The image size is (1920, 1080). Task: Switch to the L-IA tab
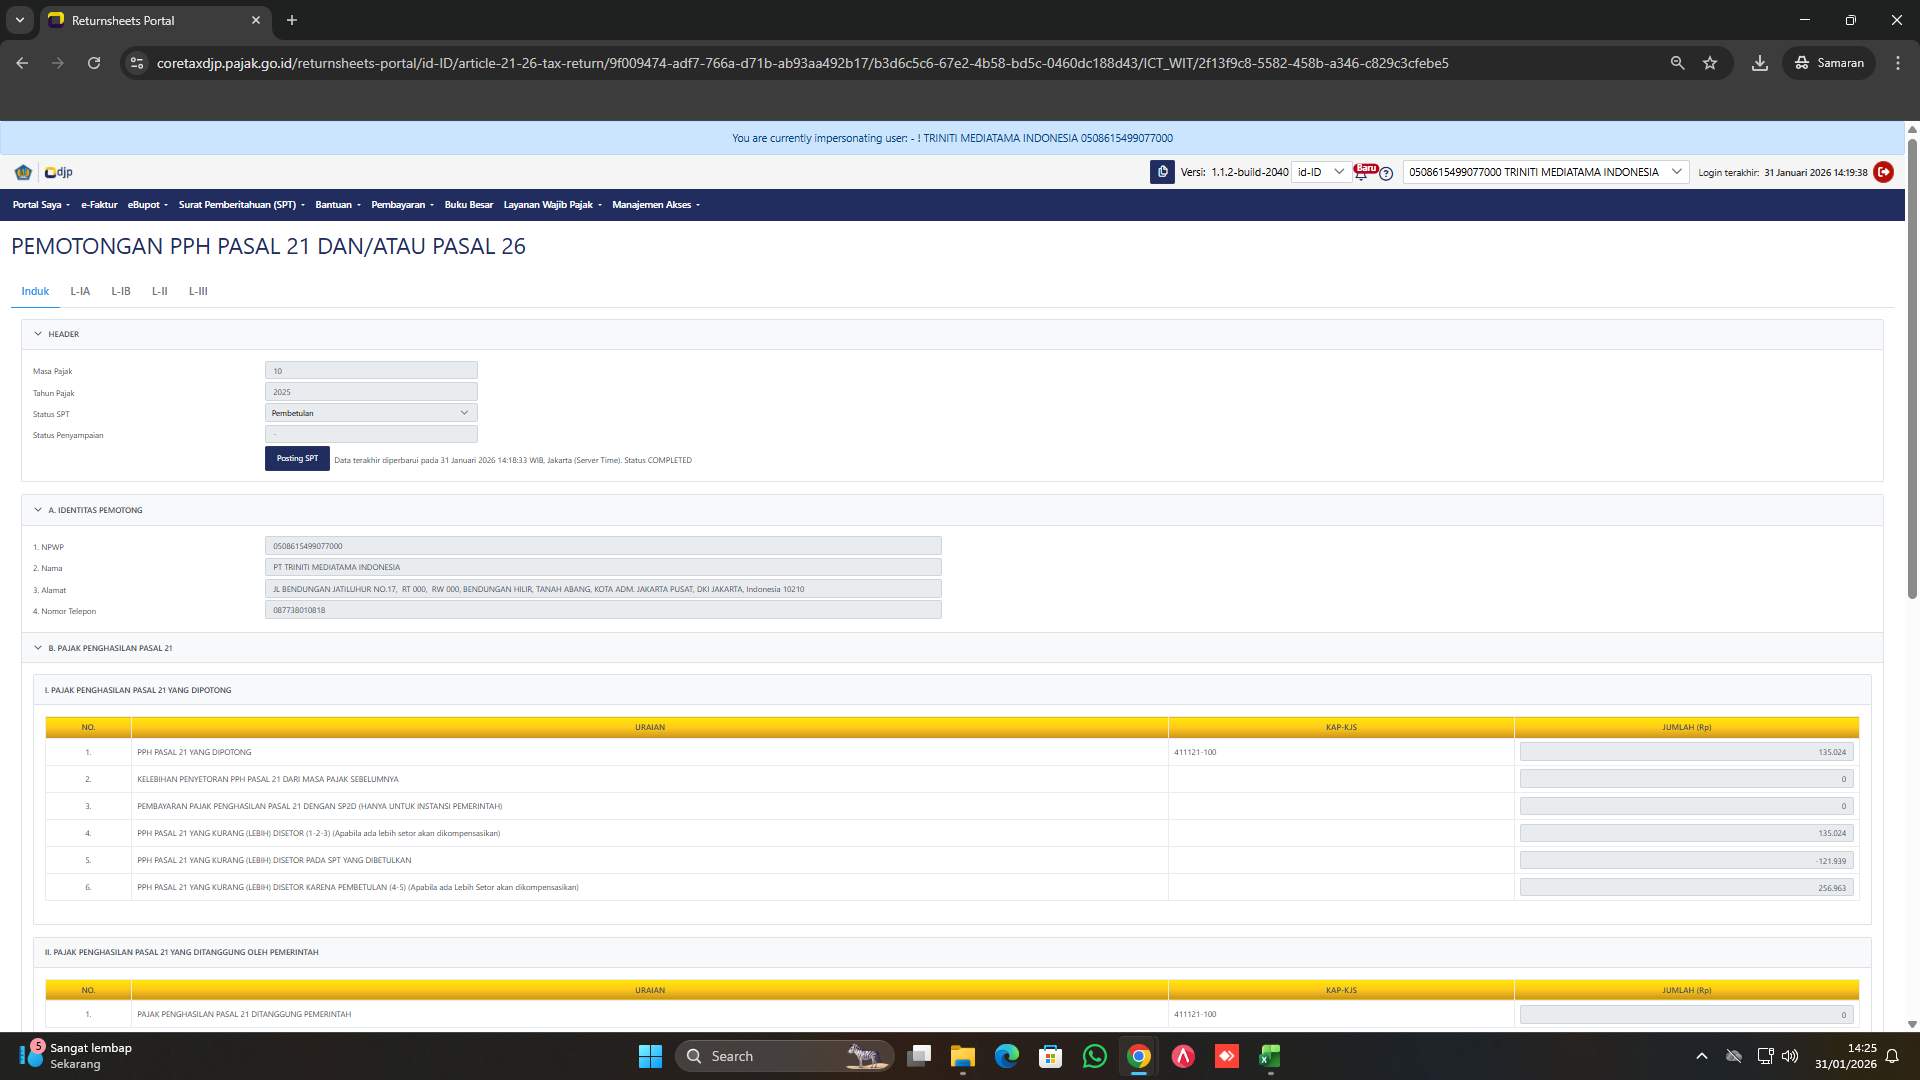coord(80,291)
